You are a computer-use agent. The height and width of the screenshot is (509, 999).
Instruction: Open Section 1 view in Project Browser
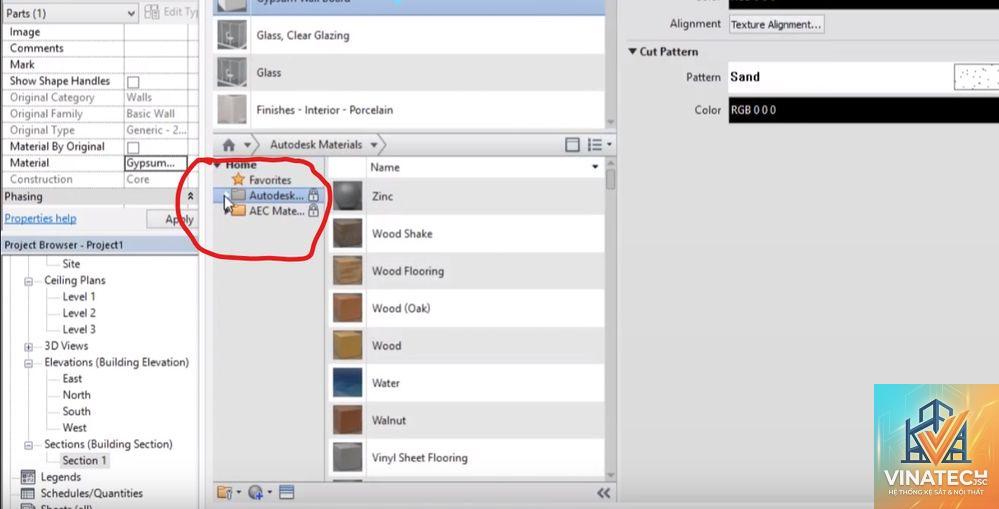click(85, 461)
